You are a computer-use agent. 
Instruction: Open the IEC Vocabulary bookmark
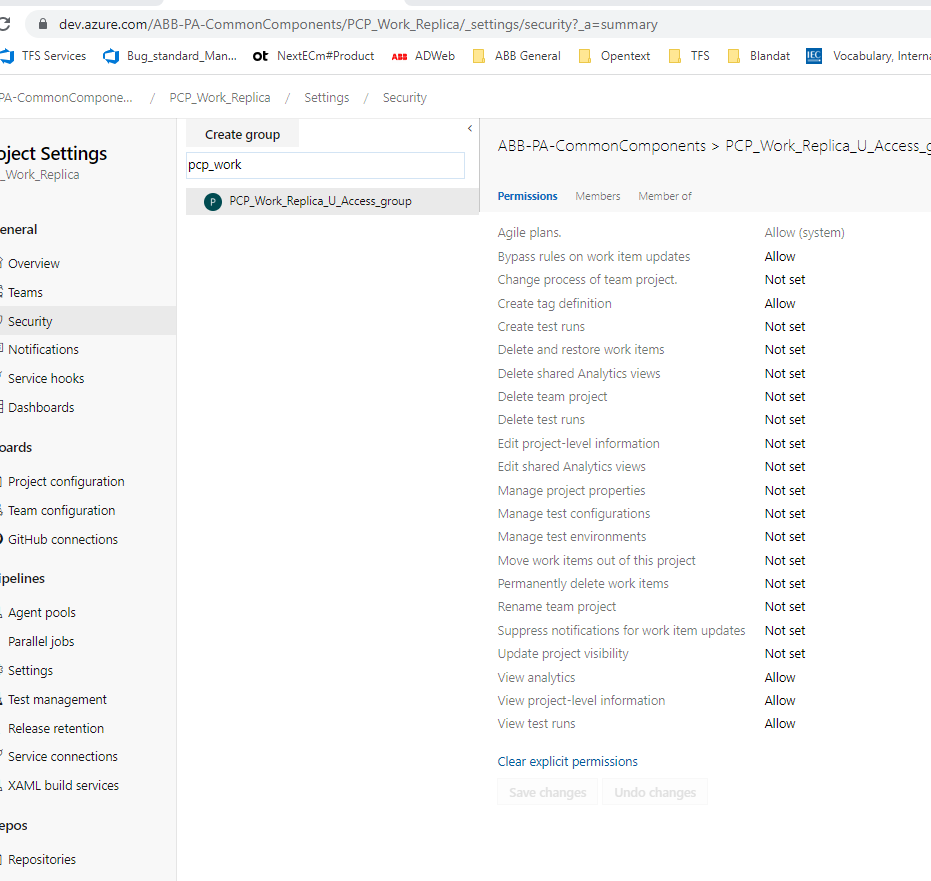point(868,56)
